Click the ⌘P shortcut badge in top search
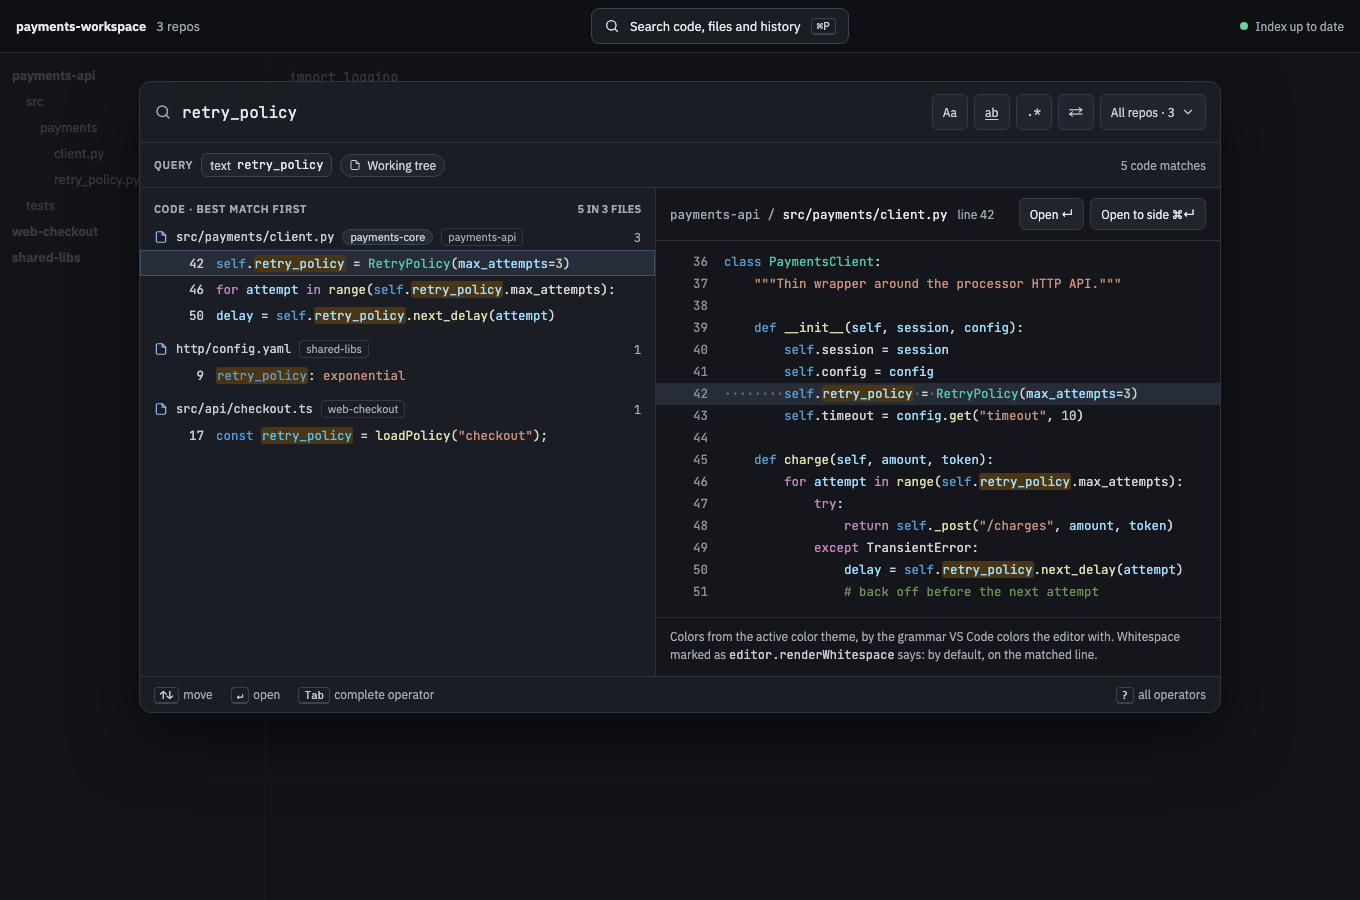Screen dimensions: 1360x900 (x=823, y=26)
